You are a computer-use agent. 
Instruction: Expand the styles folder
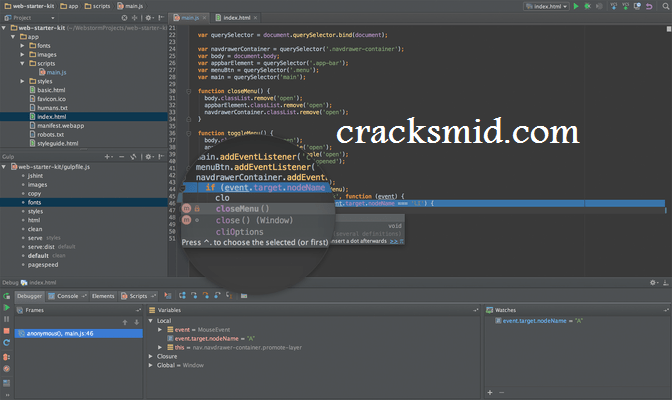pyautogui.click(x=22, y=81)
